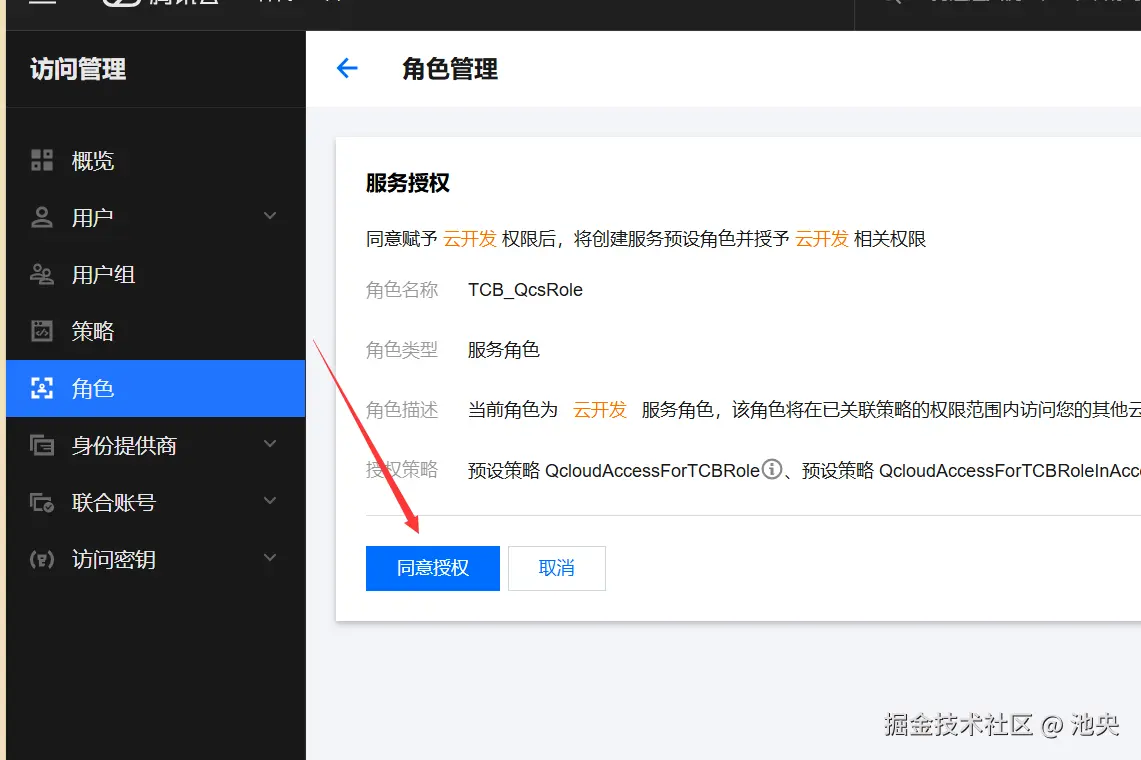Click the 用户 person icon in the sidebar
This screenshot has height=760, width=1141.
tap(42, 217)
